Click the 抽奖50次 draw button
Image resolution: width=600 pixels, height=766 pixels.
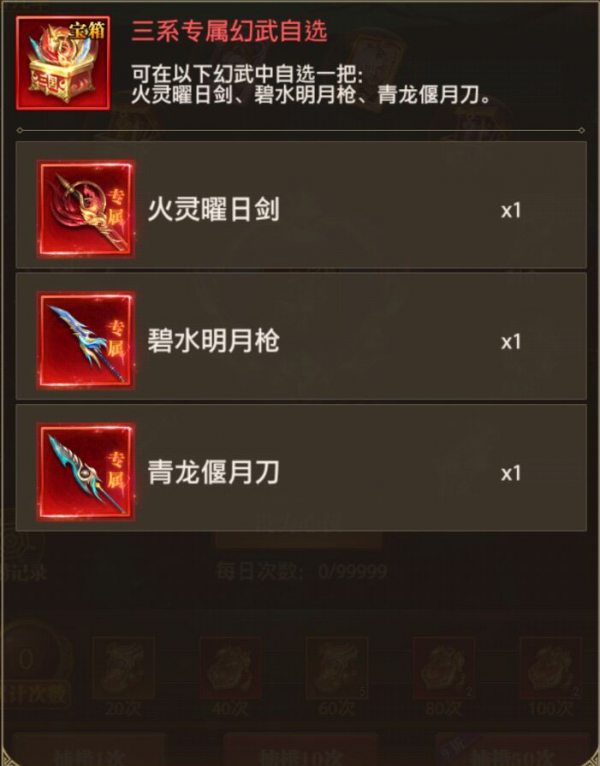tap(512, 749)
